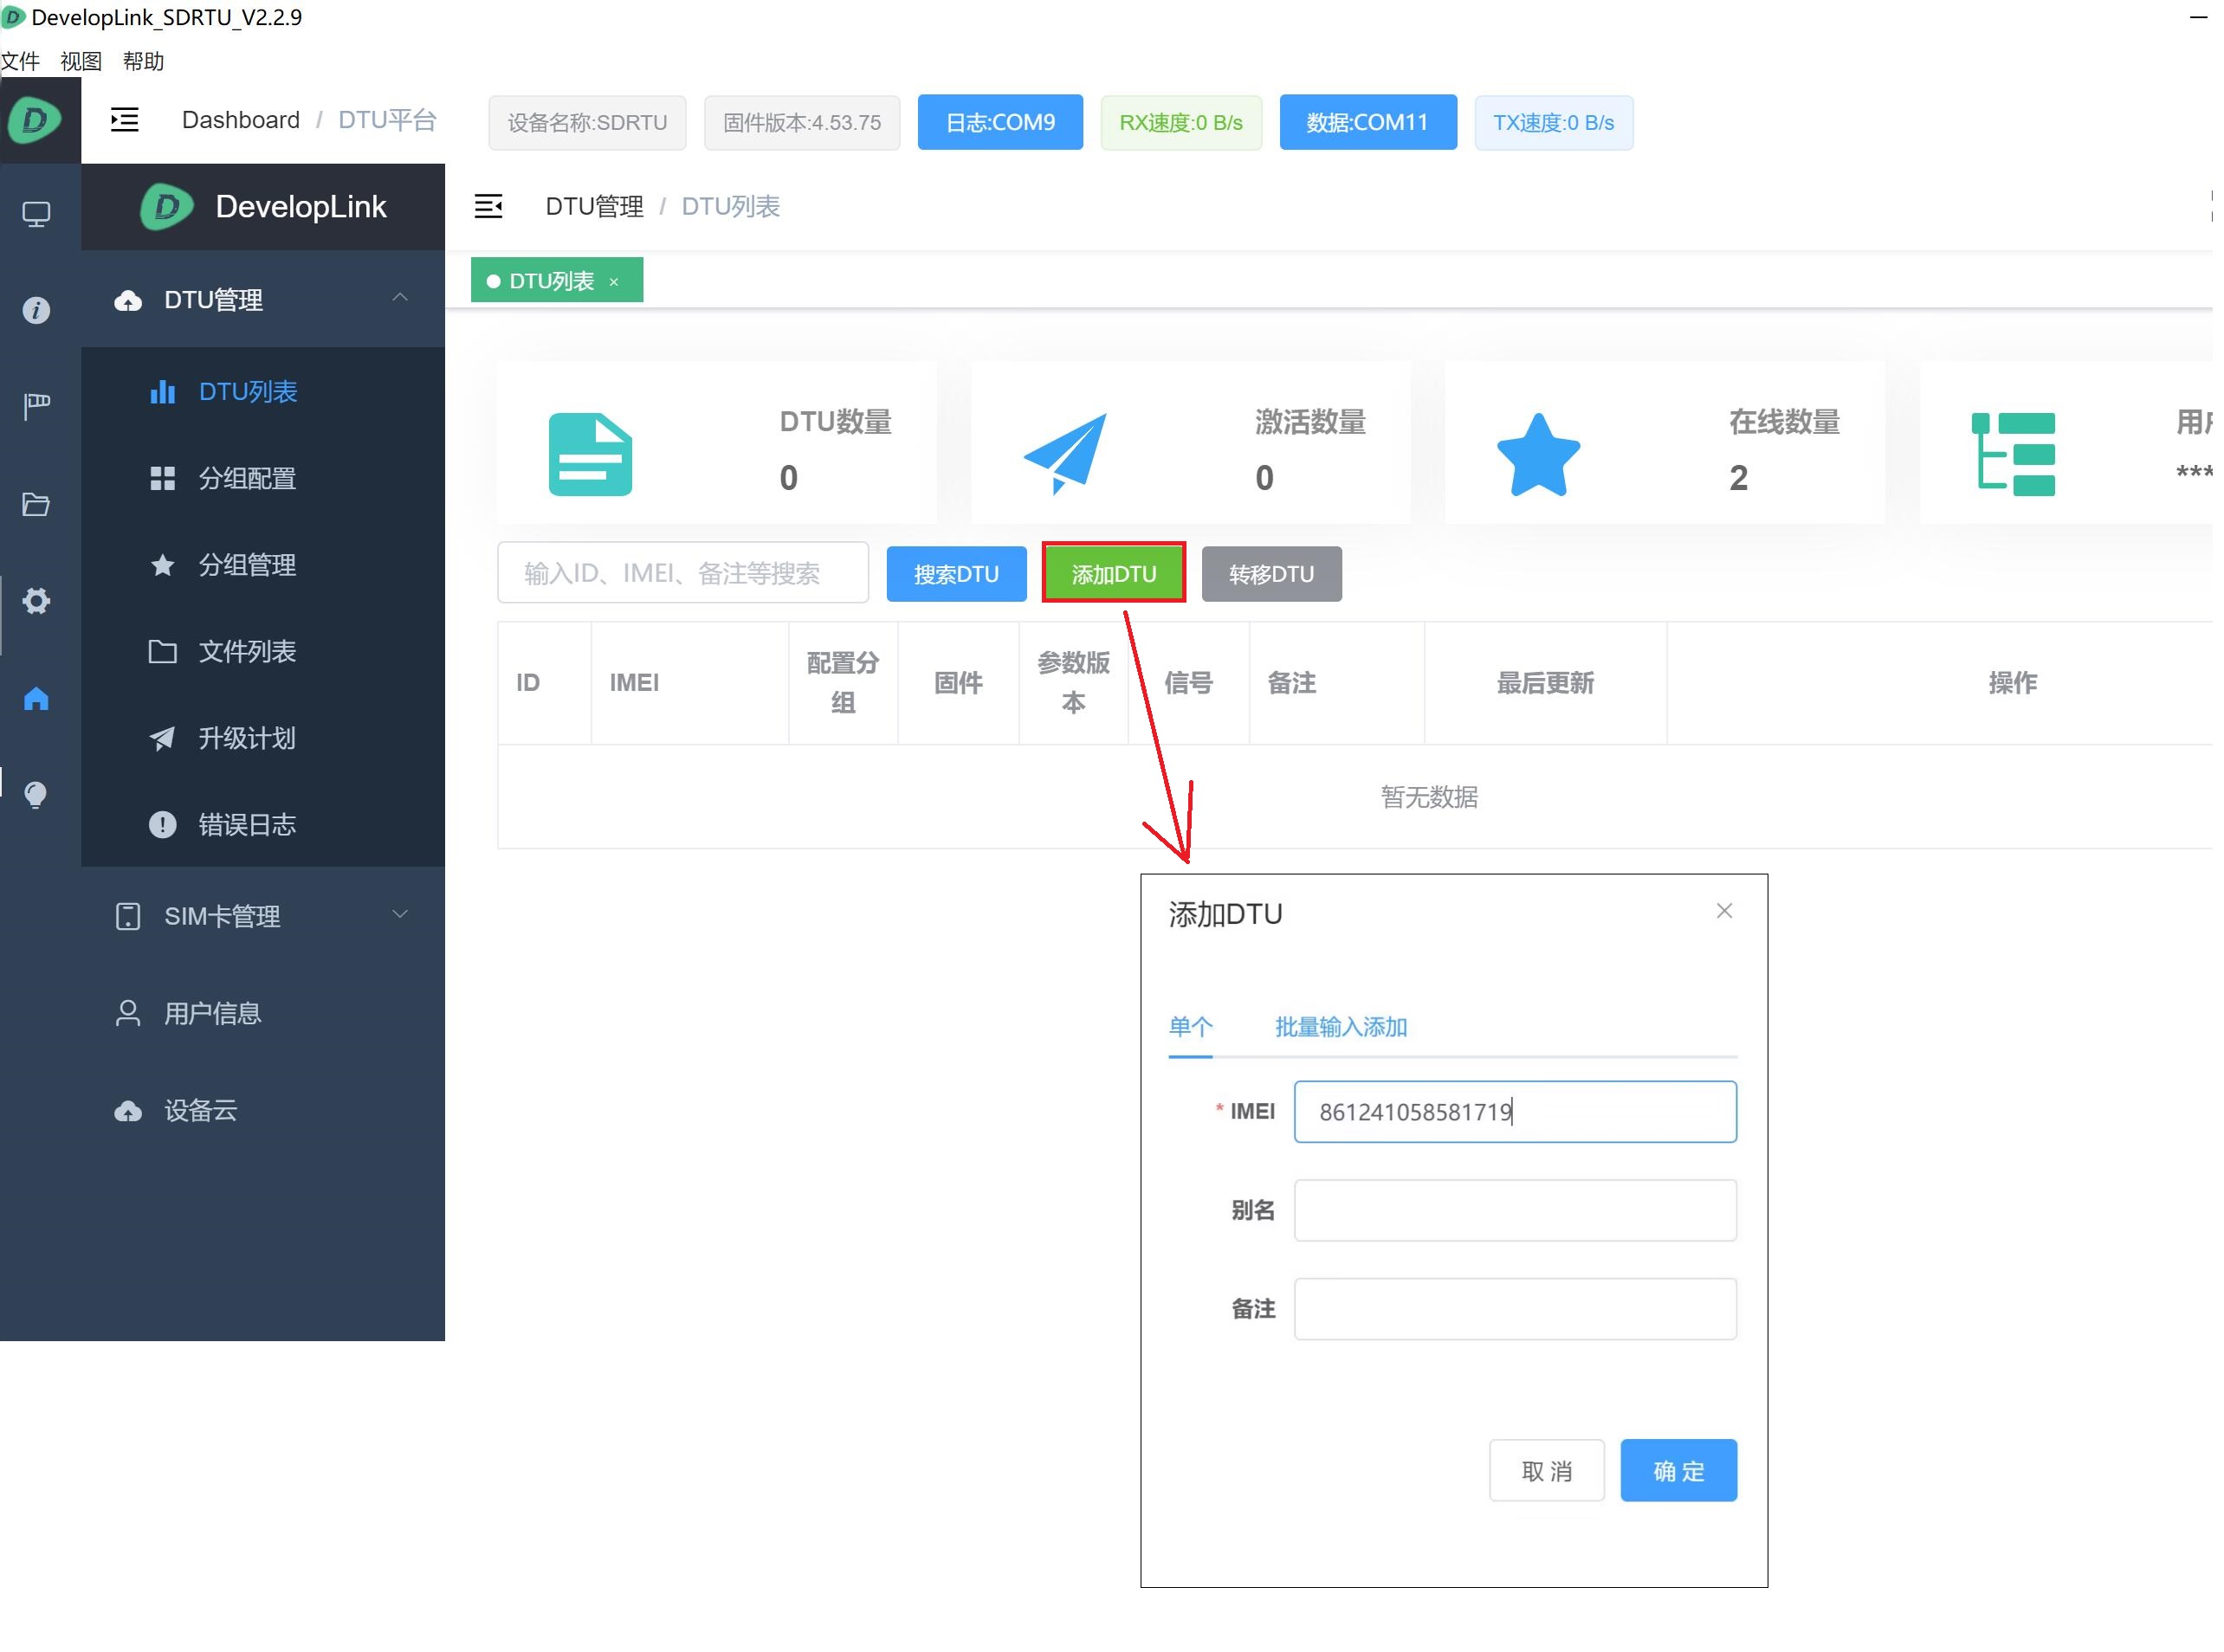The width and height of the screenshot is (2224, 1652).
Task: Close the DTU列表 tab
Action: 614,282
